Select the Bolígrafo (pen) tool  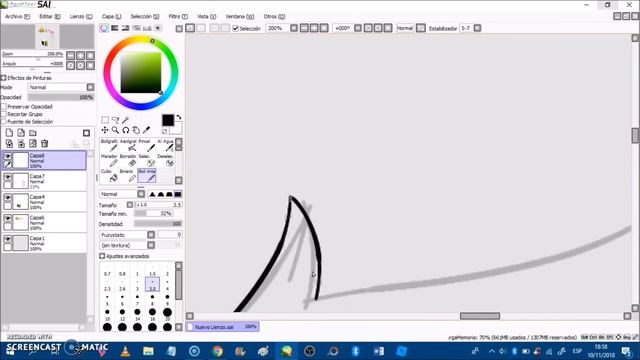pyautogui.click(x=109, y=145)
